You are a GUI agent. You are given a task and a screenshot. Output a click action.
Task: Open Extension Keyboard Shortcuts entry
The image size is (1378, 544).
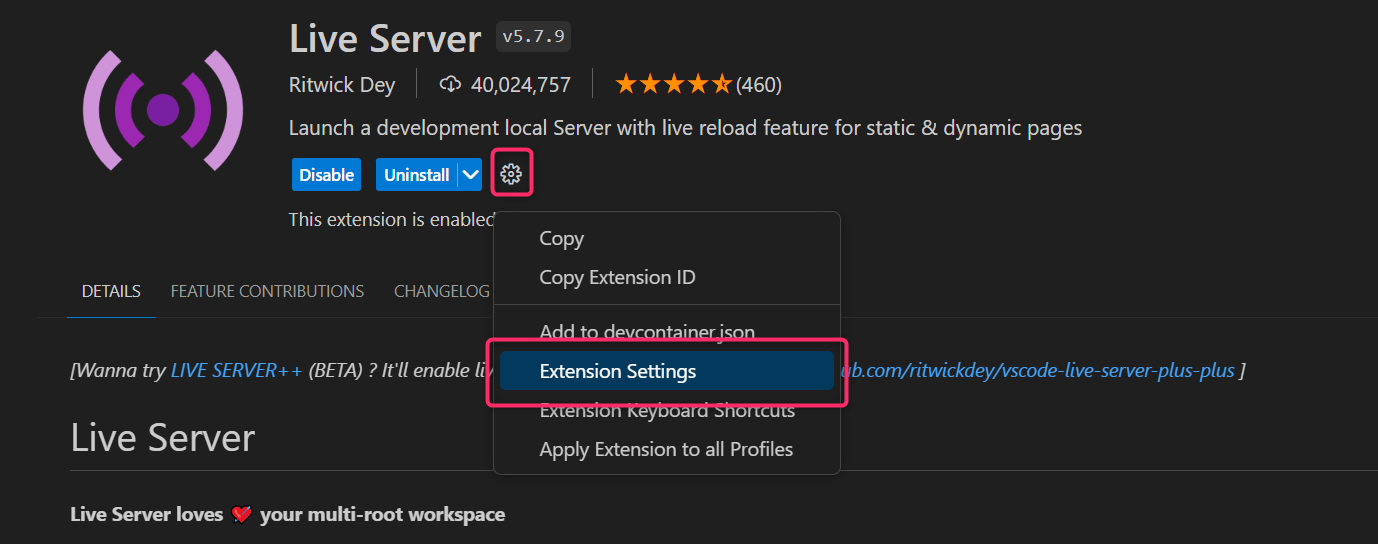pos(667,410)
